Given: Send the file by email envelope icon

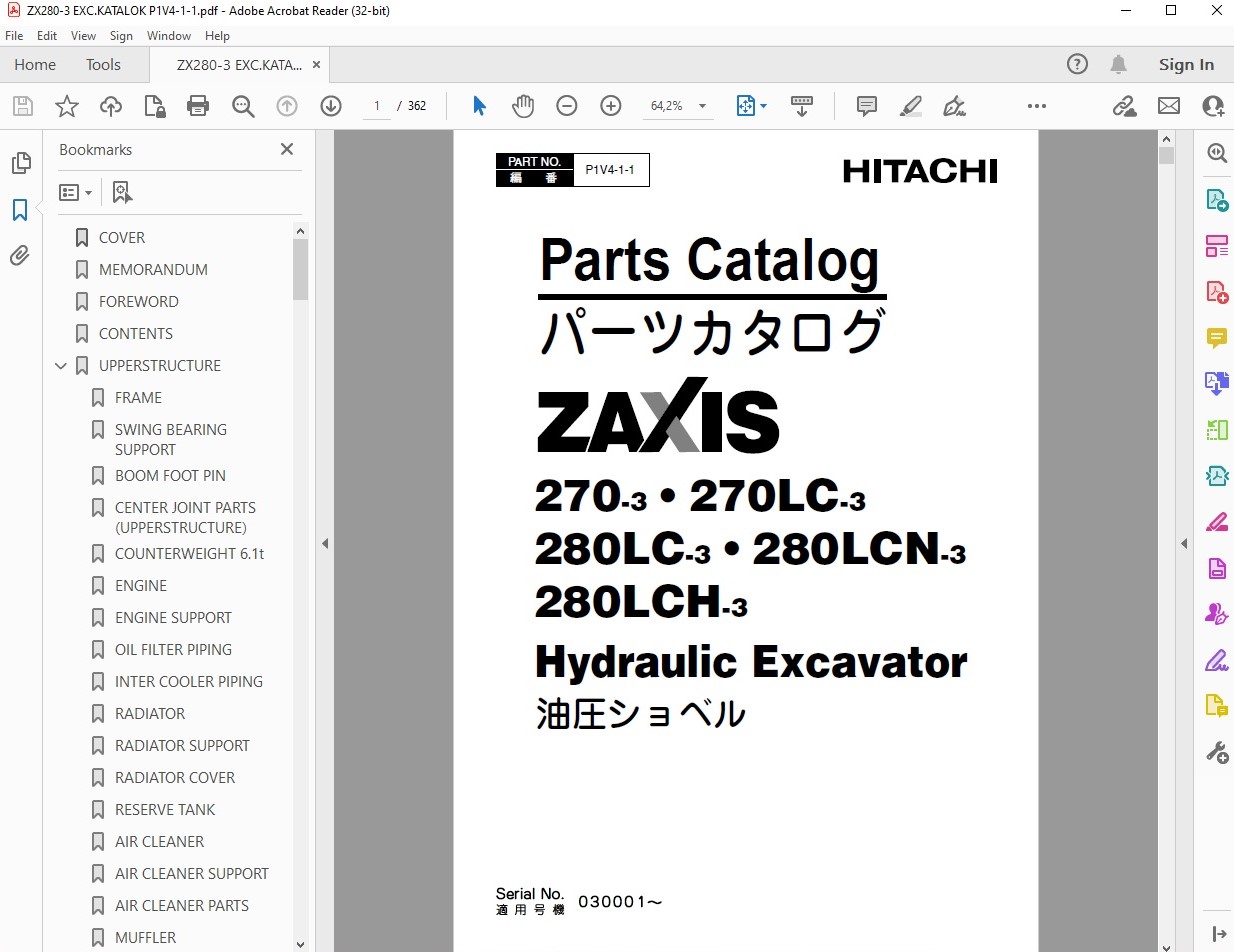Looking at the screenshot, I should 1169,106.
